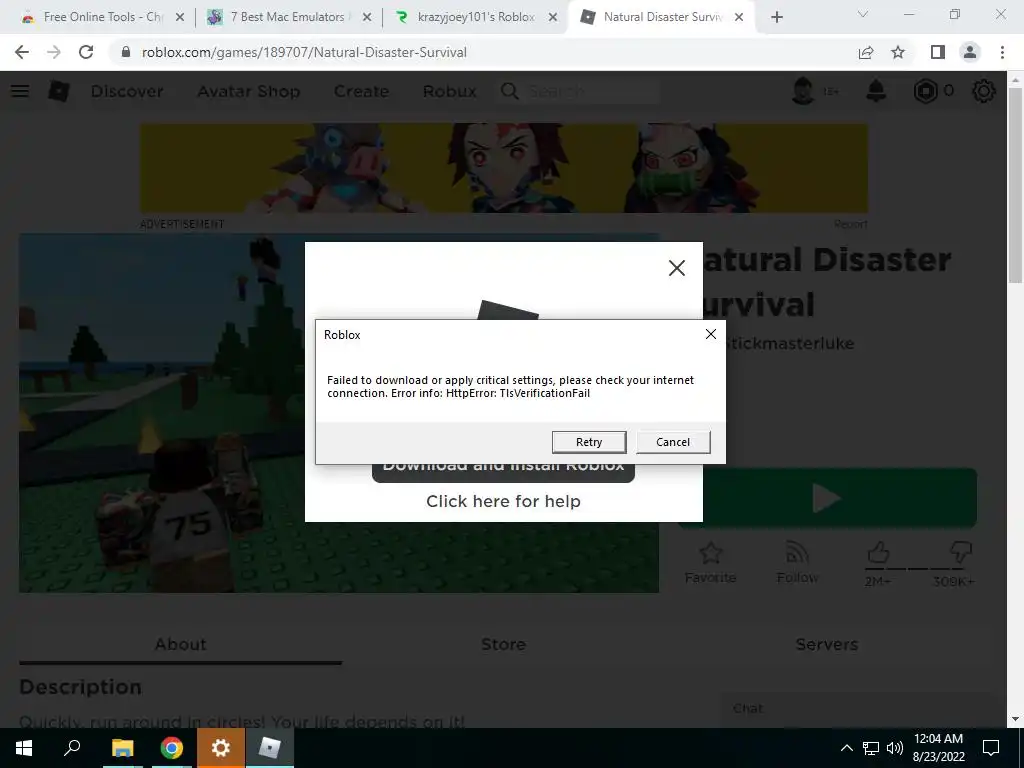
Task: Open Robux in Roblox navigation
Action: pos(449,91)
